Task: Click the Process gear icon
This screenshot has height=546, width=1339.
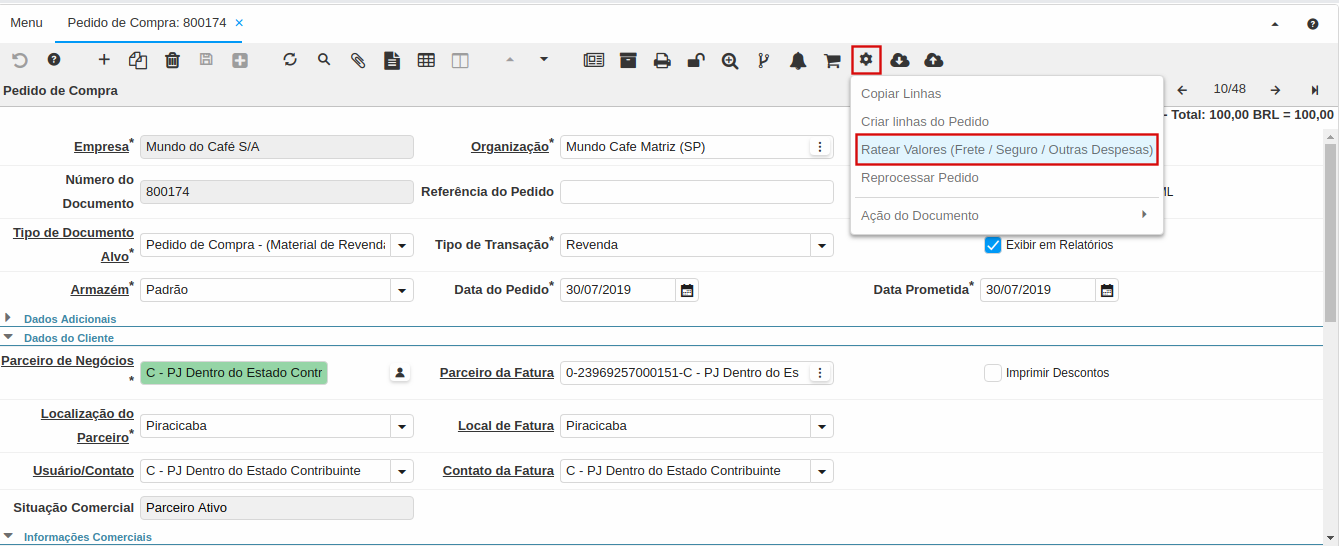Action: tap(866, 60)
